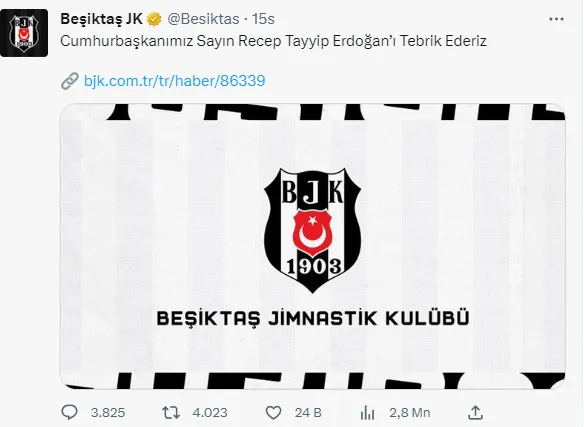Open the Beşiktaş JK profile avatar
Image resolution: width=584 pixels, height=427 pixels.
tap(24, 33)
